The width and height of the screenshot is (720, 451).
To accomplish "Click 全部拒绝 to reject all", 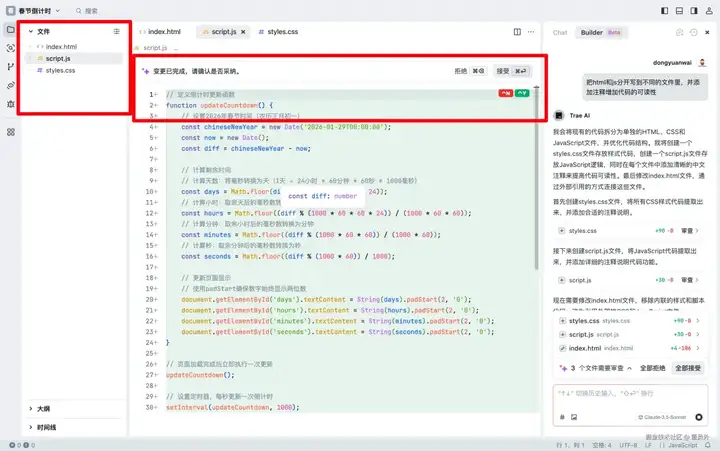I will click(x=652, y=368).
